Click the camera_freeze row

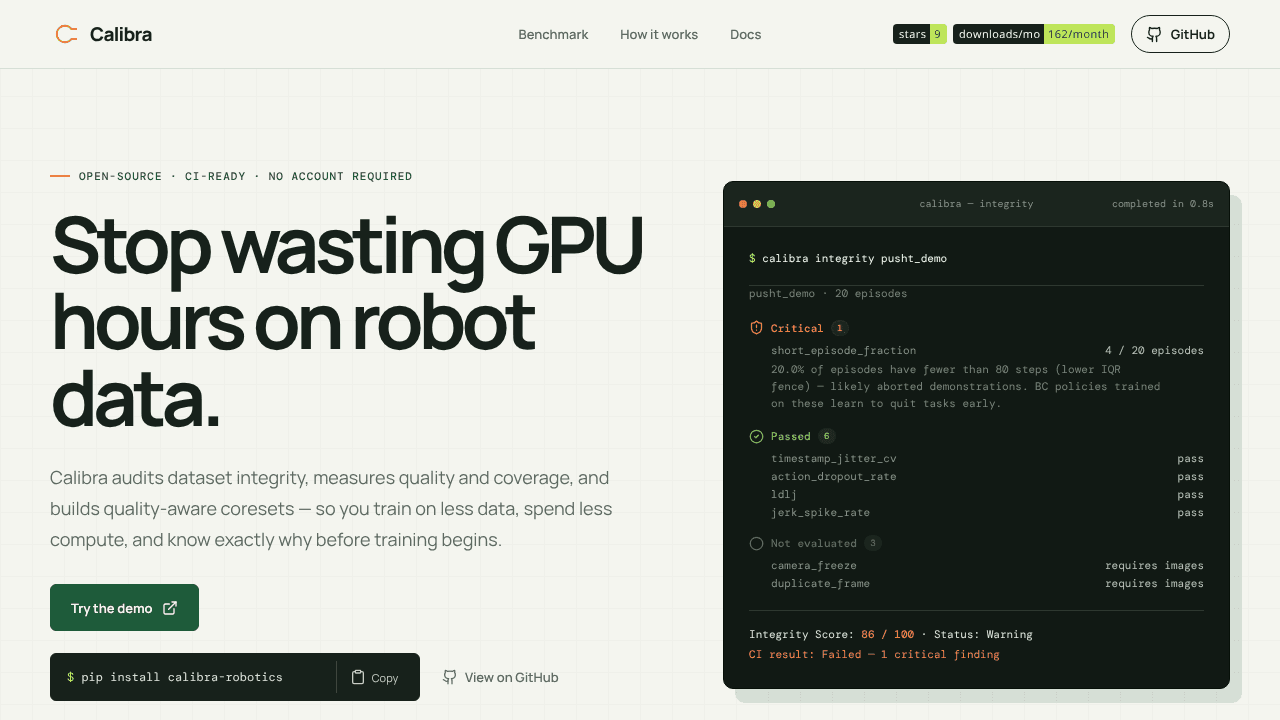pos(987,565)
